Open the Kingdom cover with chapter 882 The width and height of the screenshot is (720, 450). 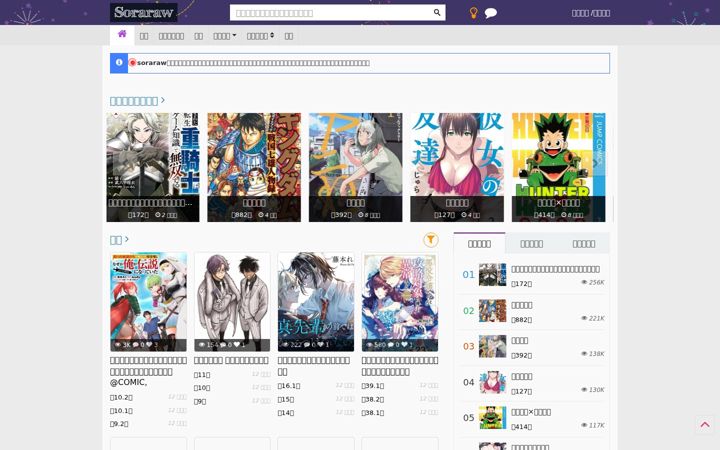pos(254,167)
